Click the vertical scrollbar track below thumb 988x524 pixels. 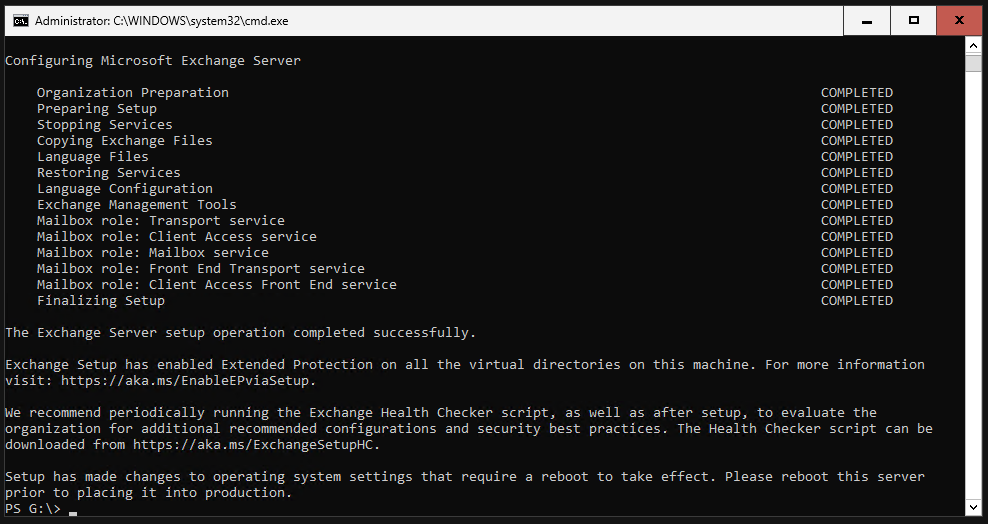point(973,283)
